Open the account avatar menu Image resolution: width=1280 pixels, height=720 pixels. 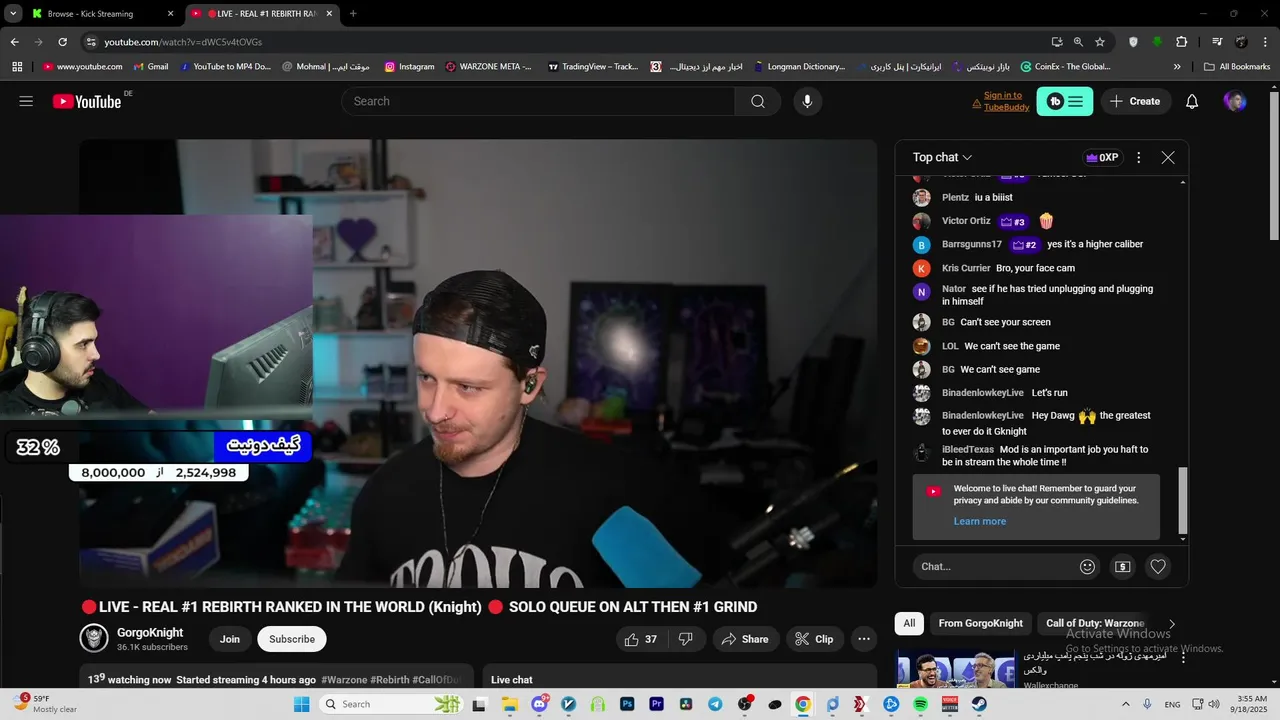[x=1235, y=101]
